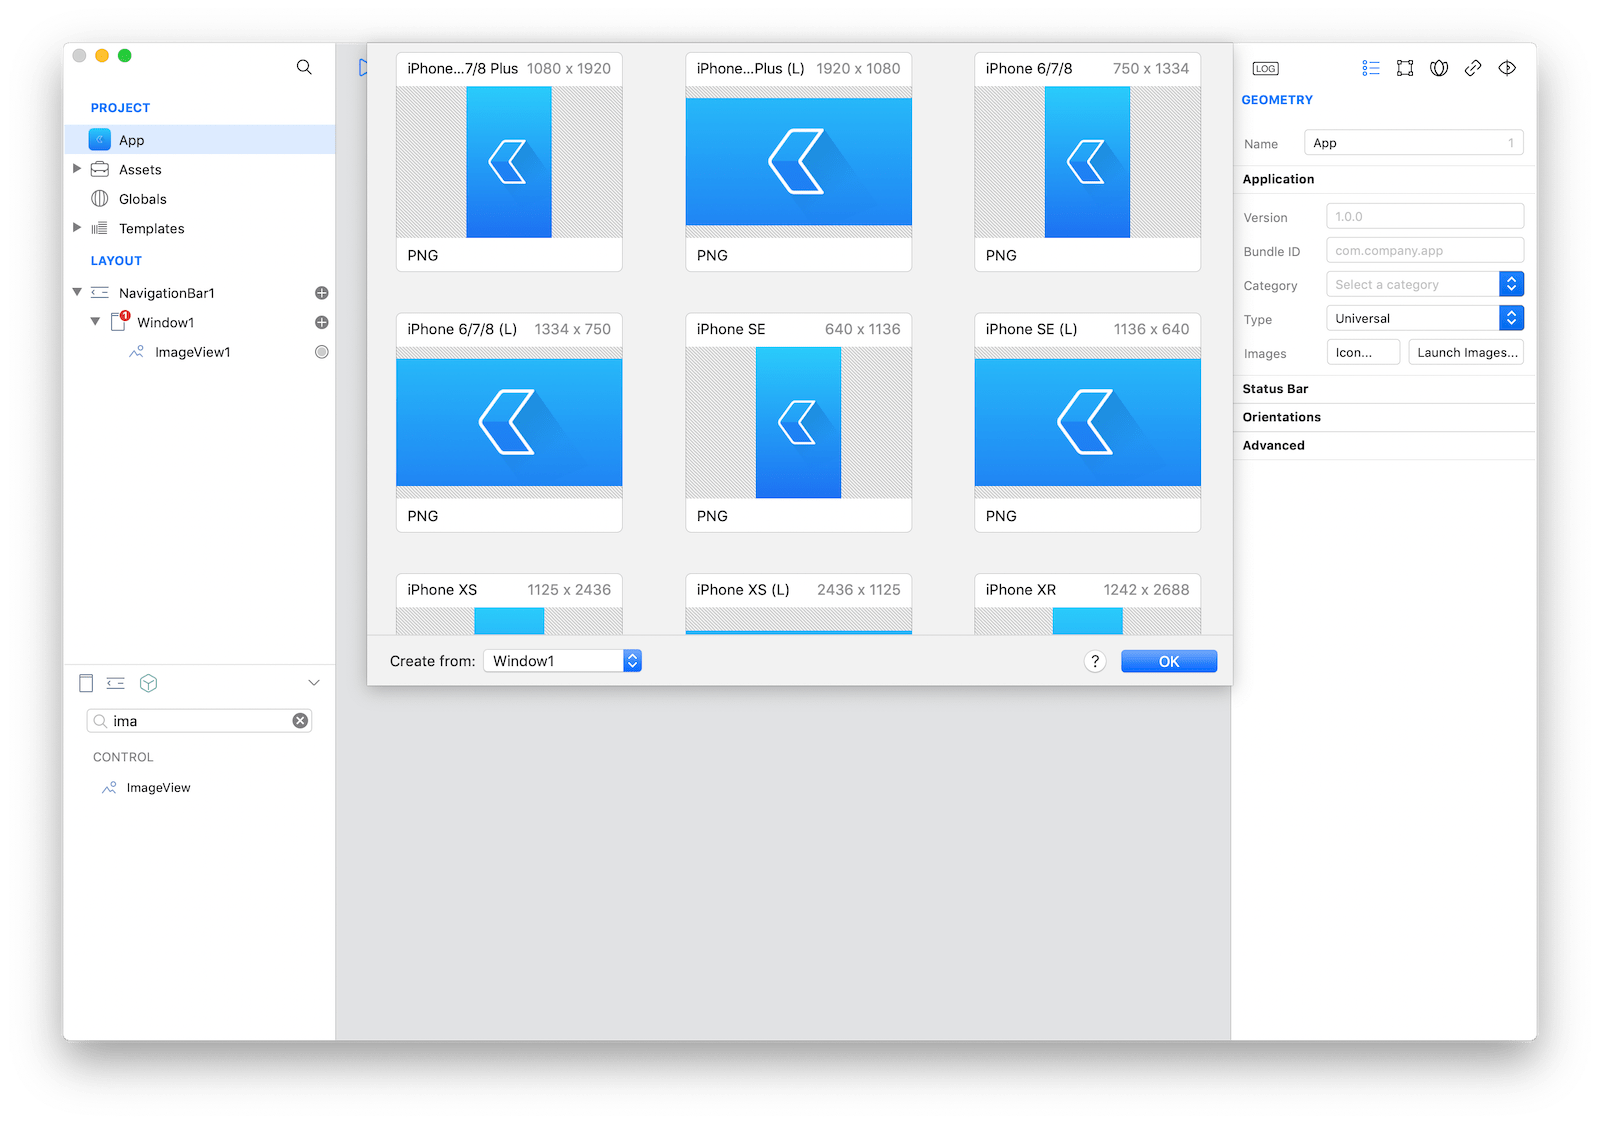The image size is (1600, 1124).
Task: Select the Window1 icon with red badge
Action: [119, 322]
